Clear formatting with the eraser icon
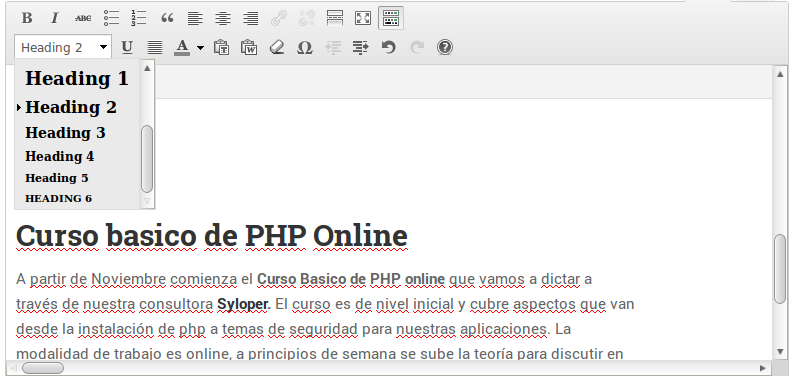Viewport: 792px width, 376px height. [x=277, y=48]
